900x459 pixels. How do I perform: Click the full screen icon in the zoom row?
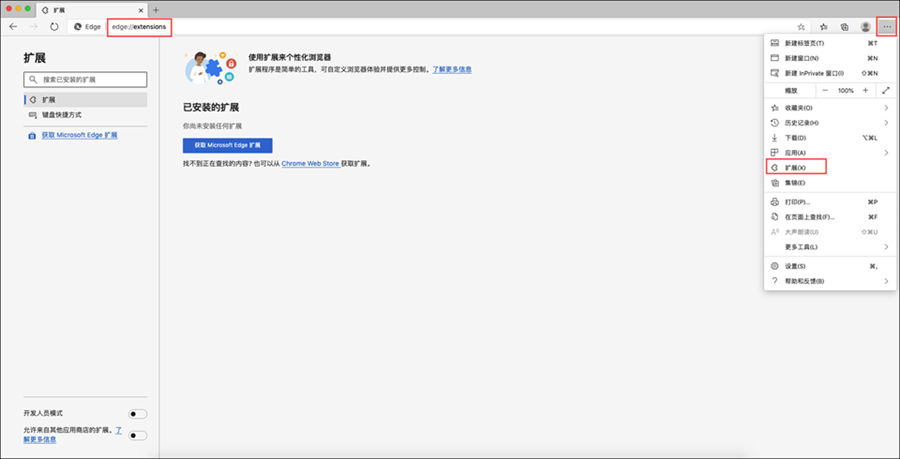click(885, 90)
